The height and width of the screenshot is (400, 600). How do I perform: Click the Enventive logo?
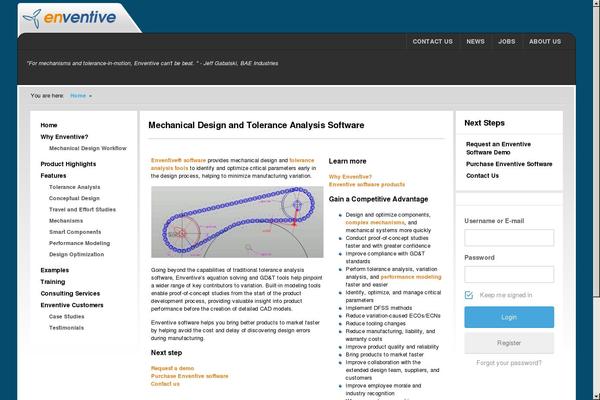[x=69, y=18]
